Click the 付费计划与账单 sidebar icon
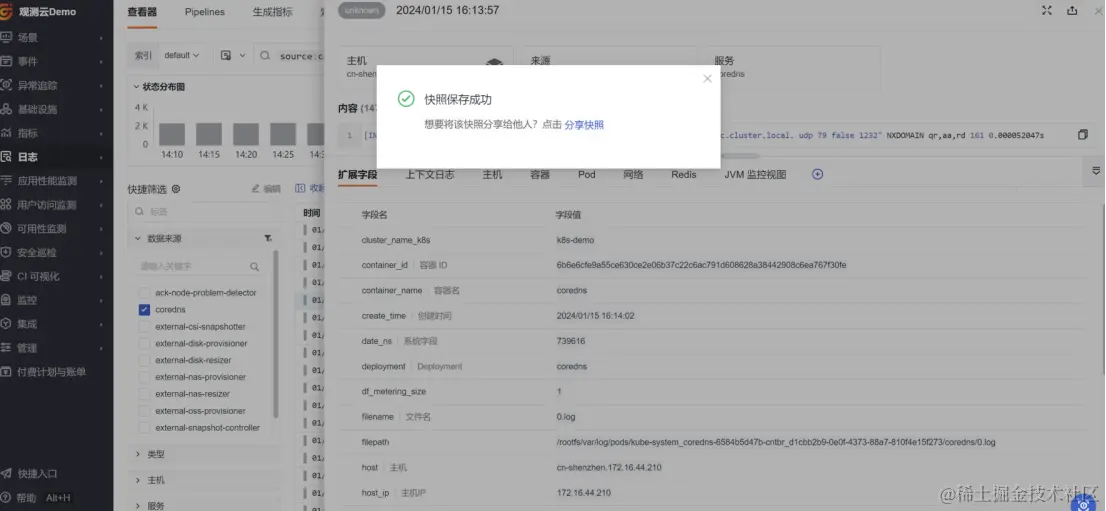This screenshot has width=1106, height=511. (6, 372)
